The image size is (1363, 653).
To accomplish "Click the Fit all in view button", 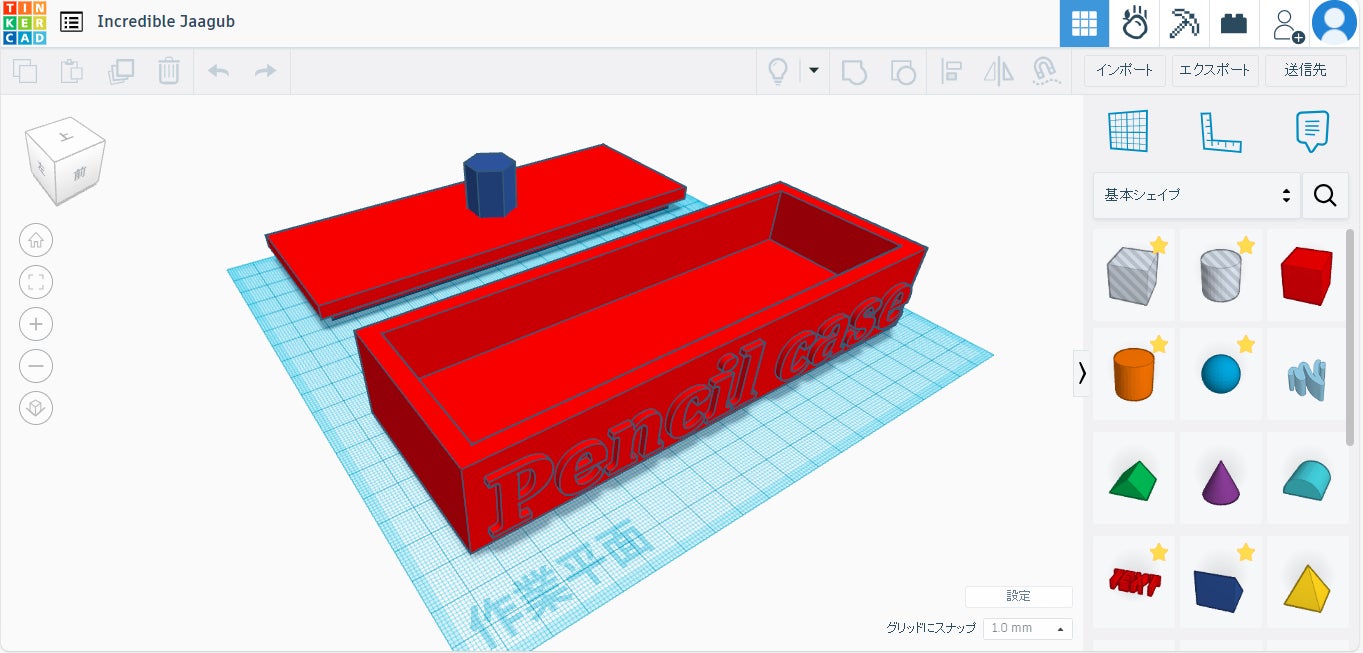I will (x=36, y=282).
